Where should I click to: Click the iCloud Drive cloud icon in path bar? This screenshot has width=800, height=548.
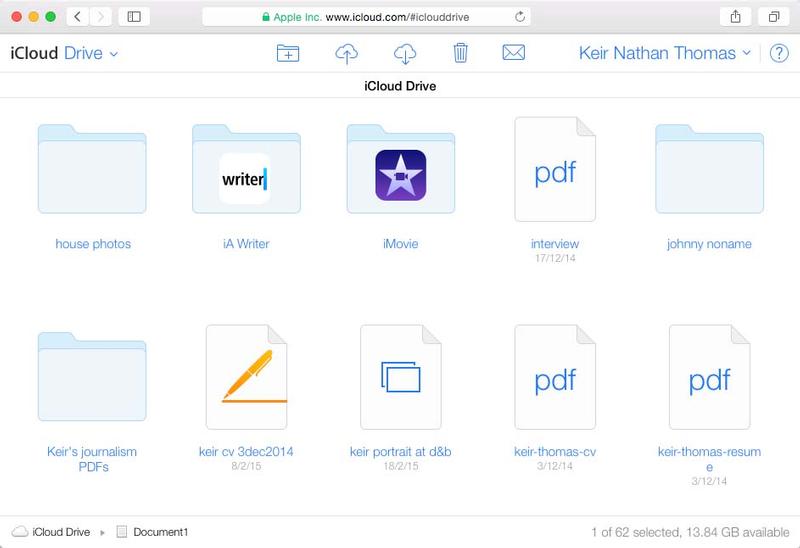[20, 532]
